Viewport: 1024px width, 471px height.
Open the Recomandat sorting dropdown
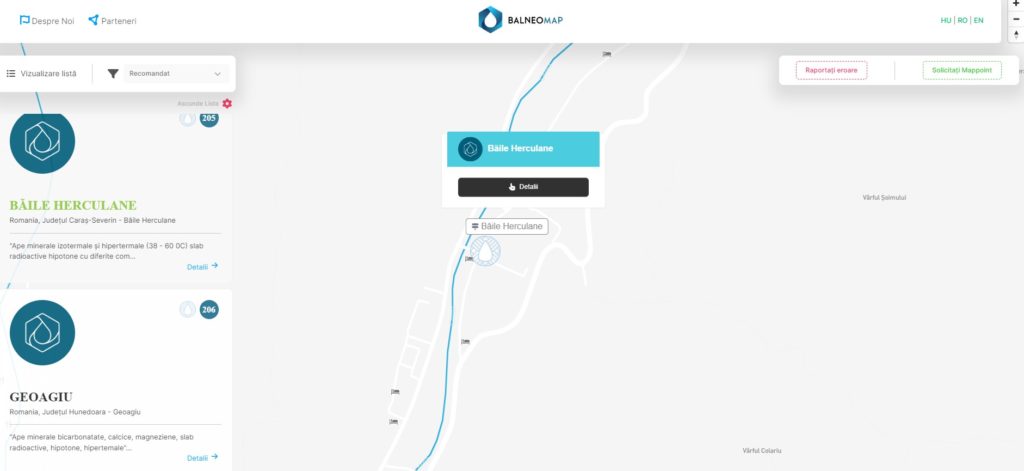click(175, 74)
